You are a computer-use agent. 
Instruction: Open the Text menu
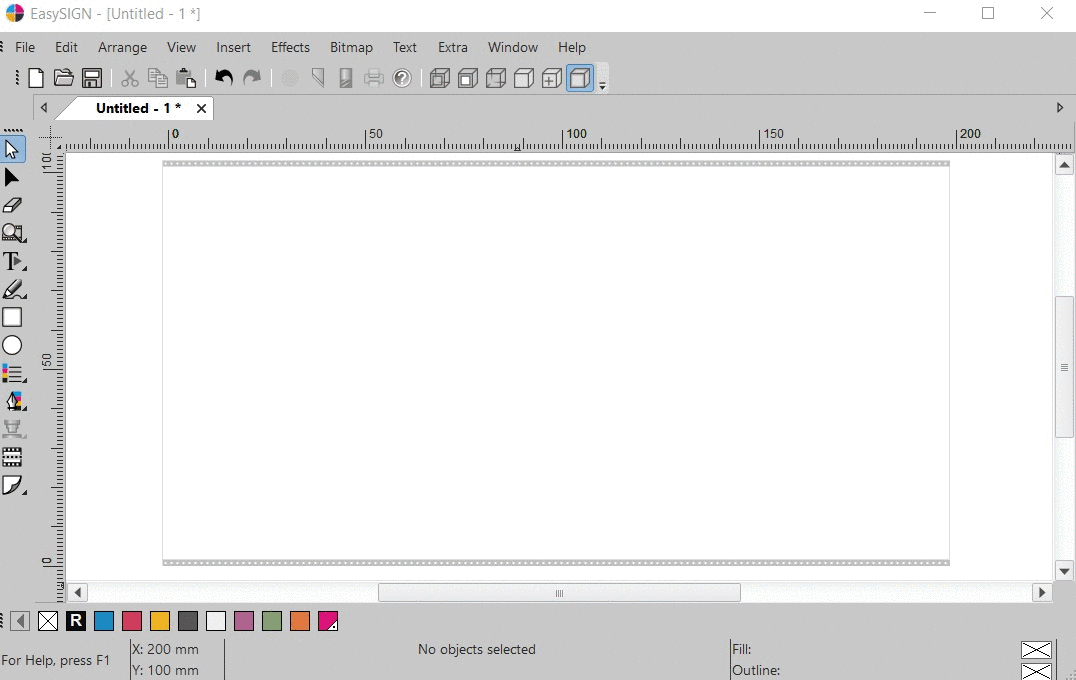tap(404, 47)
